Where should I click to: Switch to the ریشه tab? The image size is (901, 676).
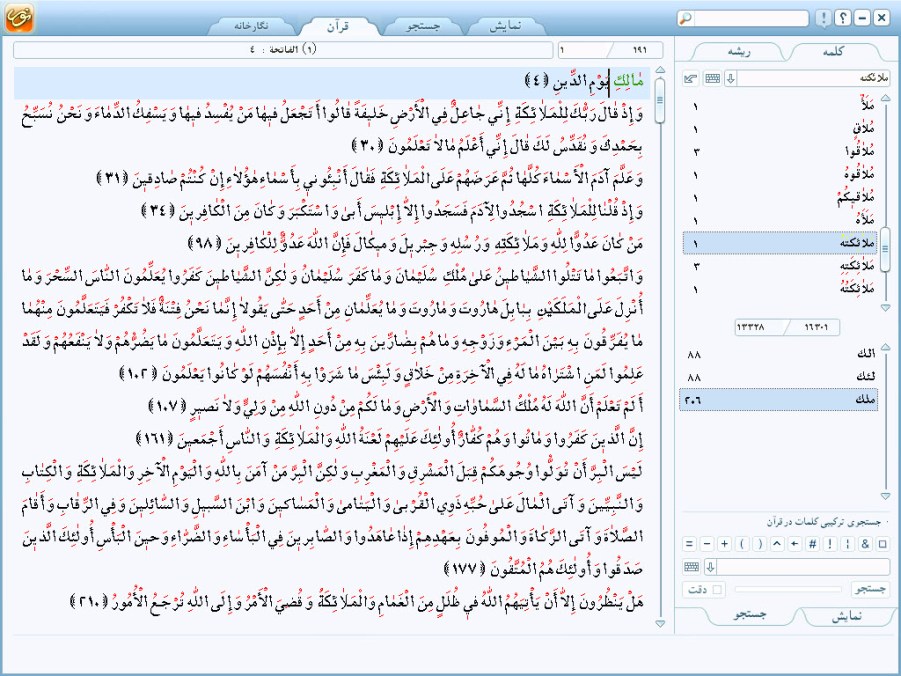738,52
